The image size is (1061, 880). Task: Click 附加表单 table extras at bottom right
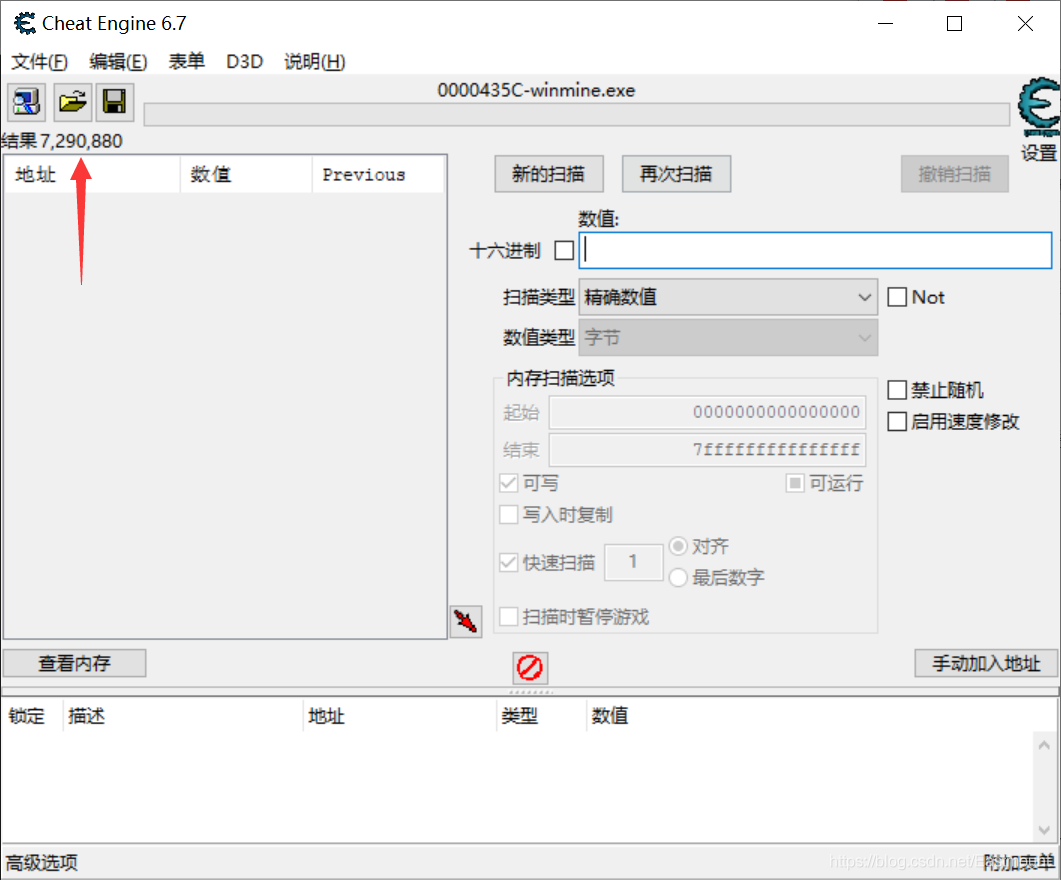1018,862
